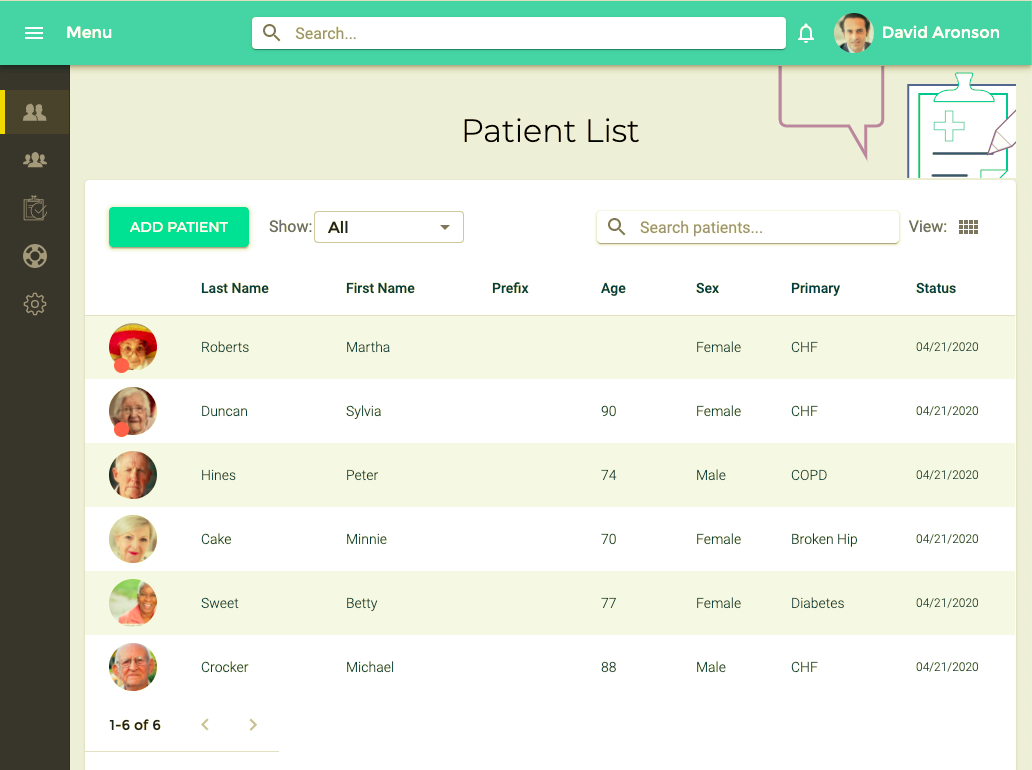The height and width of the screenshot is (770, 1032).
Task: Sort by Age column header
Action: click(x=613, y=288)
